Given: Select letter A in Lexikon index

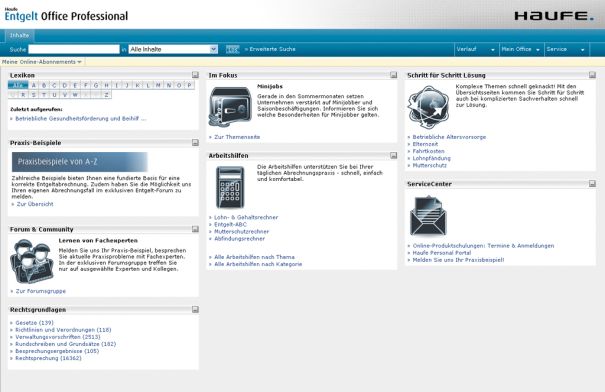Looking at the screenshot, I should click(34, 85).
